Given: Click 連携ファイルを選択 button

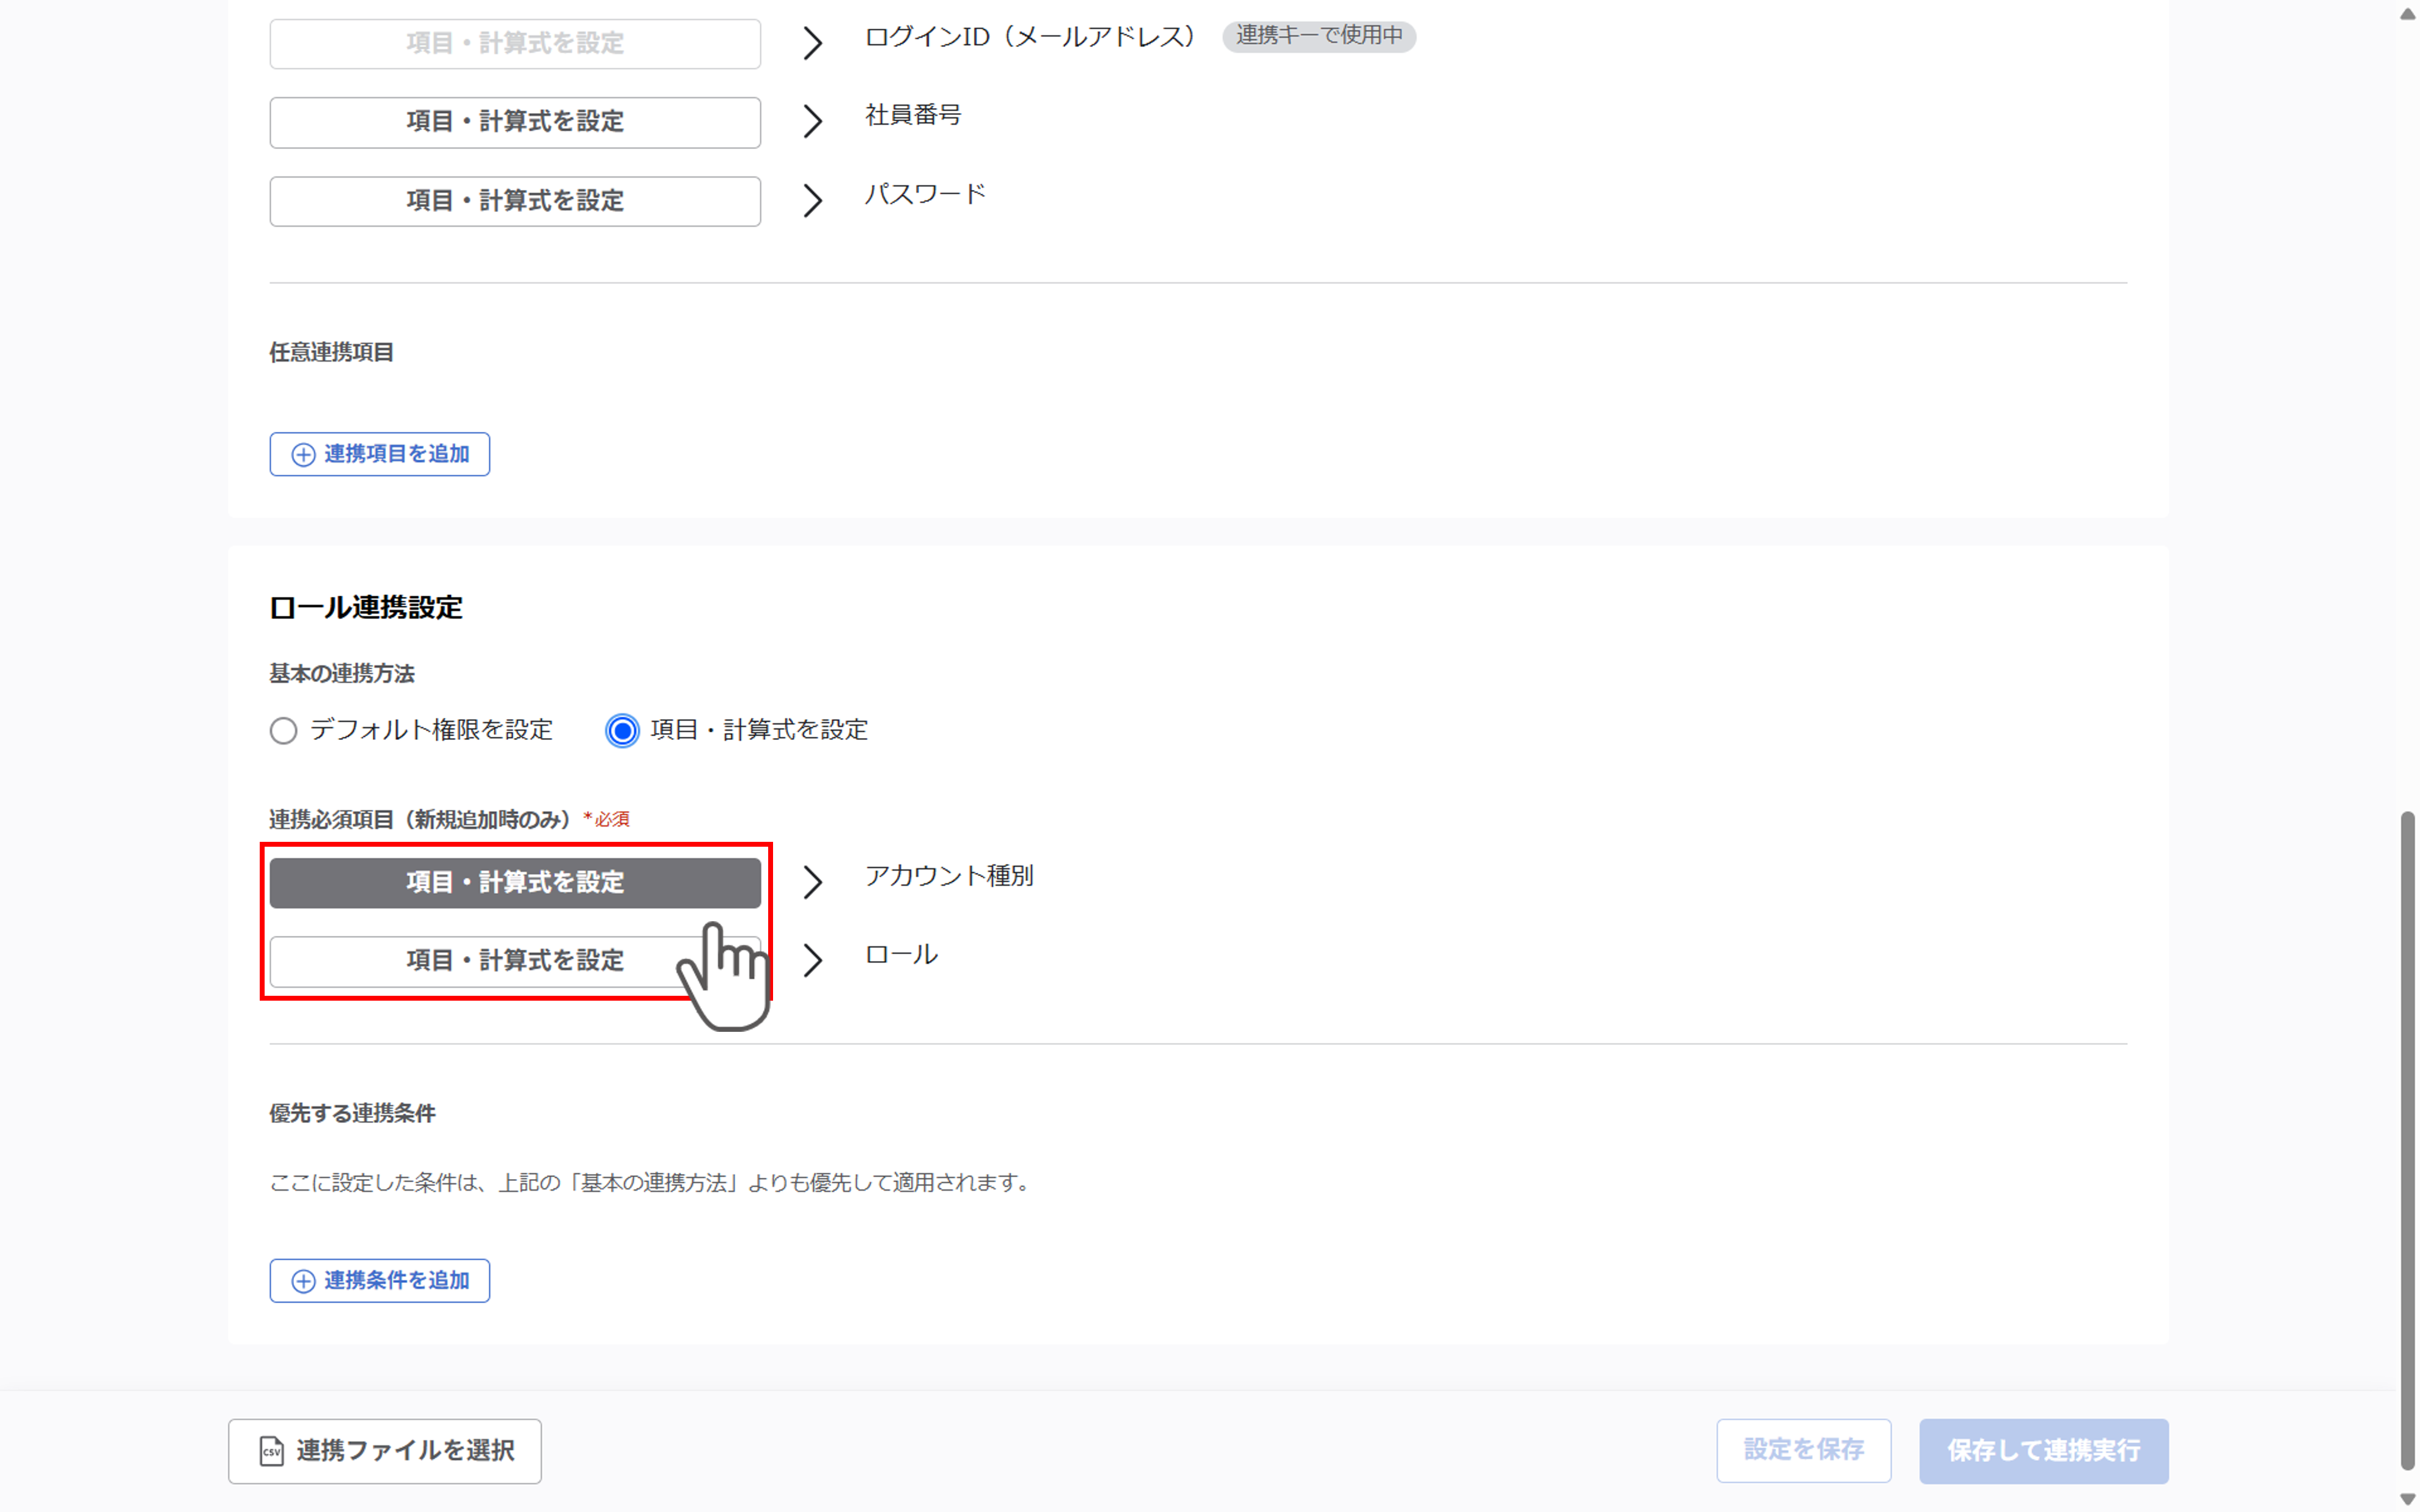Looking at the screenshot, I should (x=385, y=1451).
